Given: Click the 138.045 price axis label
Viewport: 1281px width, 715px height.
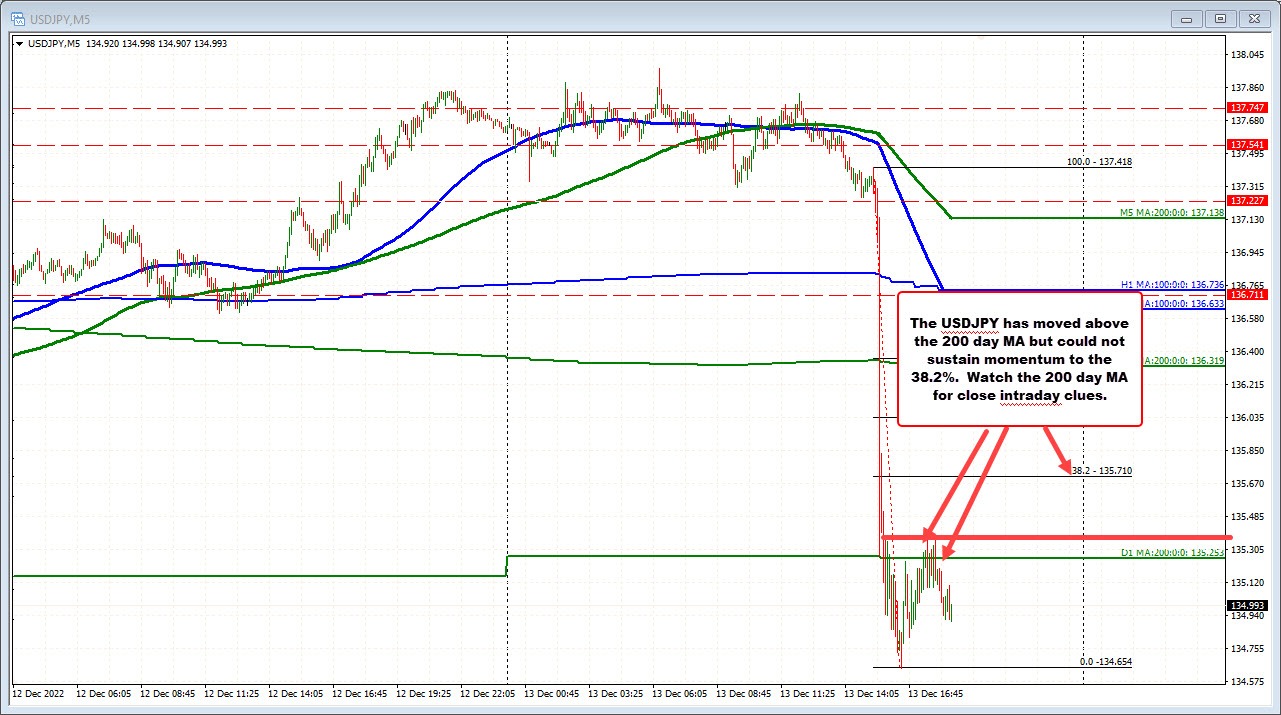Looking at the screenshot, I should [1246, 55].
